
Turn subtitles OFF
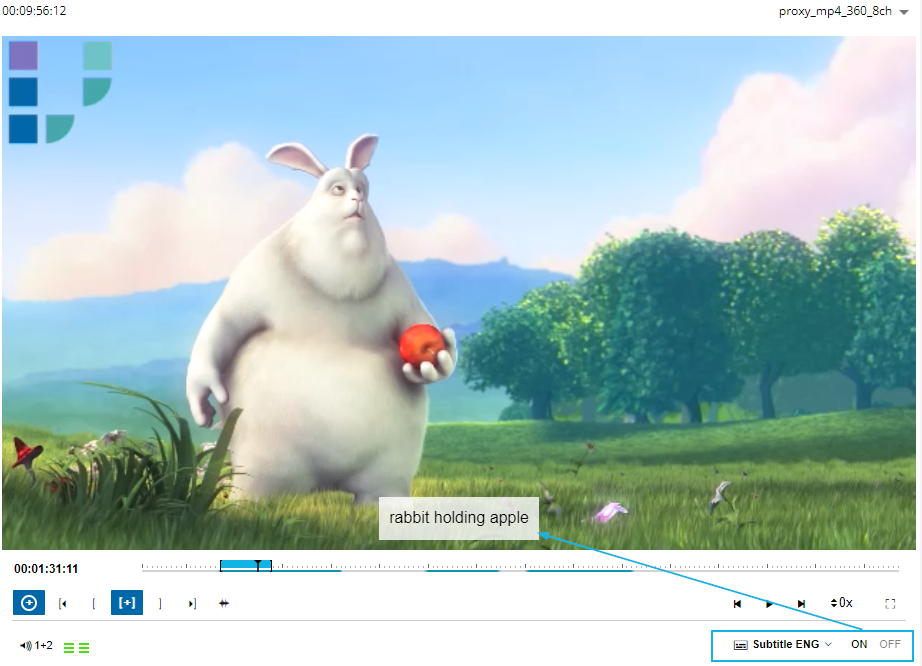tap(890, 644)
